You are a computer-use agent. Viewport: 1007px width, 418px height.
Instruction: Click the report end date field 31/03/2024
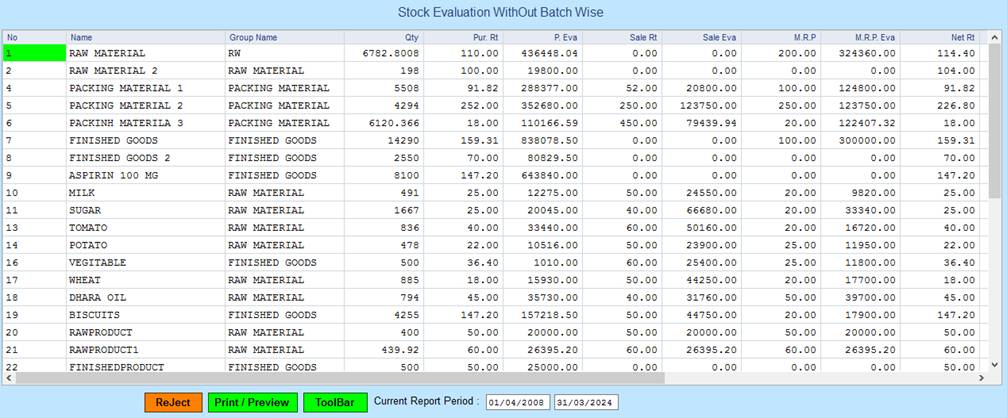pyautogui.click(x=586, y=403)
